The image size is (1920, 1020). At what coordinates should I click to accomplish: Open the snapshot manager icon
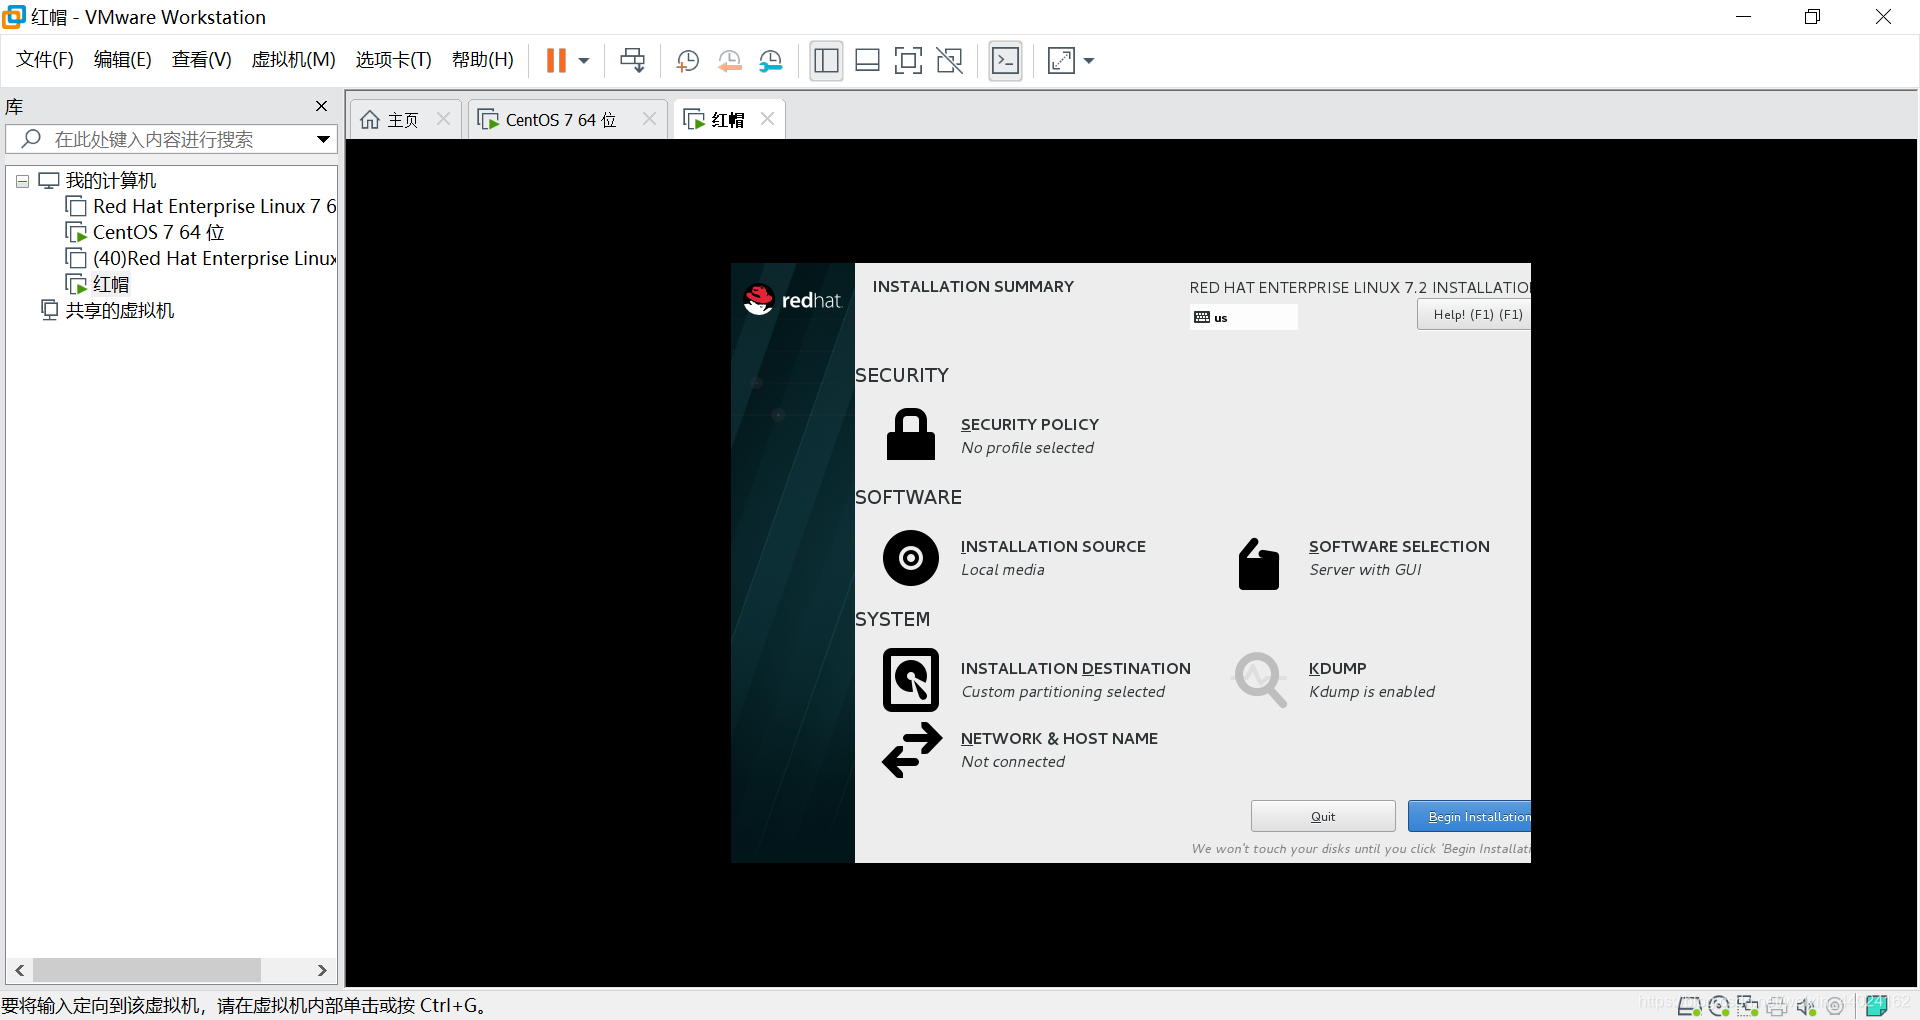point(770,61)
